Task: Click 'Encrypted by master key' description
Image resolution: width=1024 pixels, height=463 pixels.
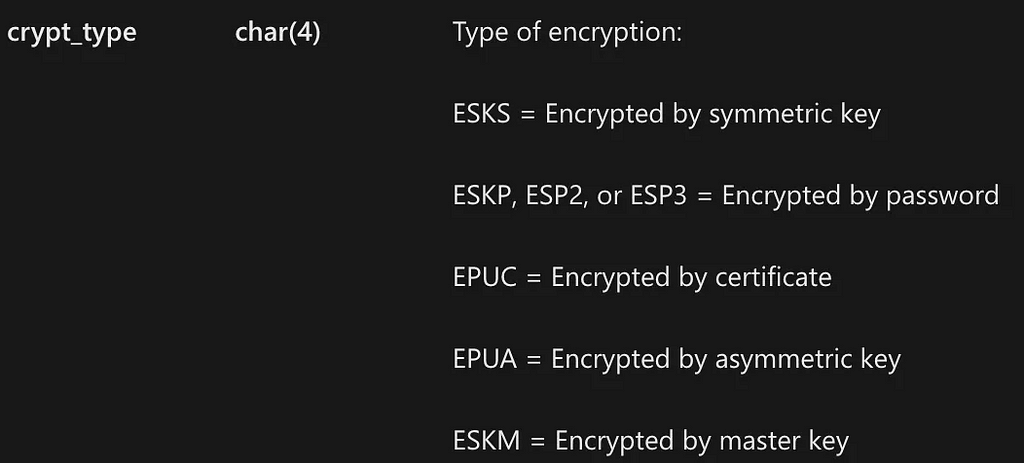Action: 702,442
